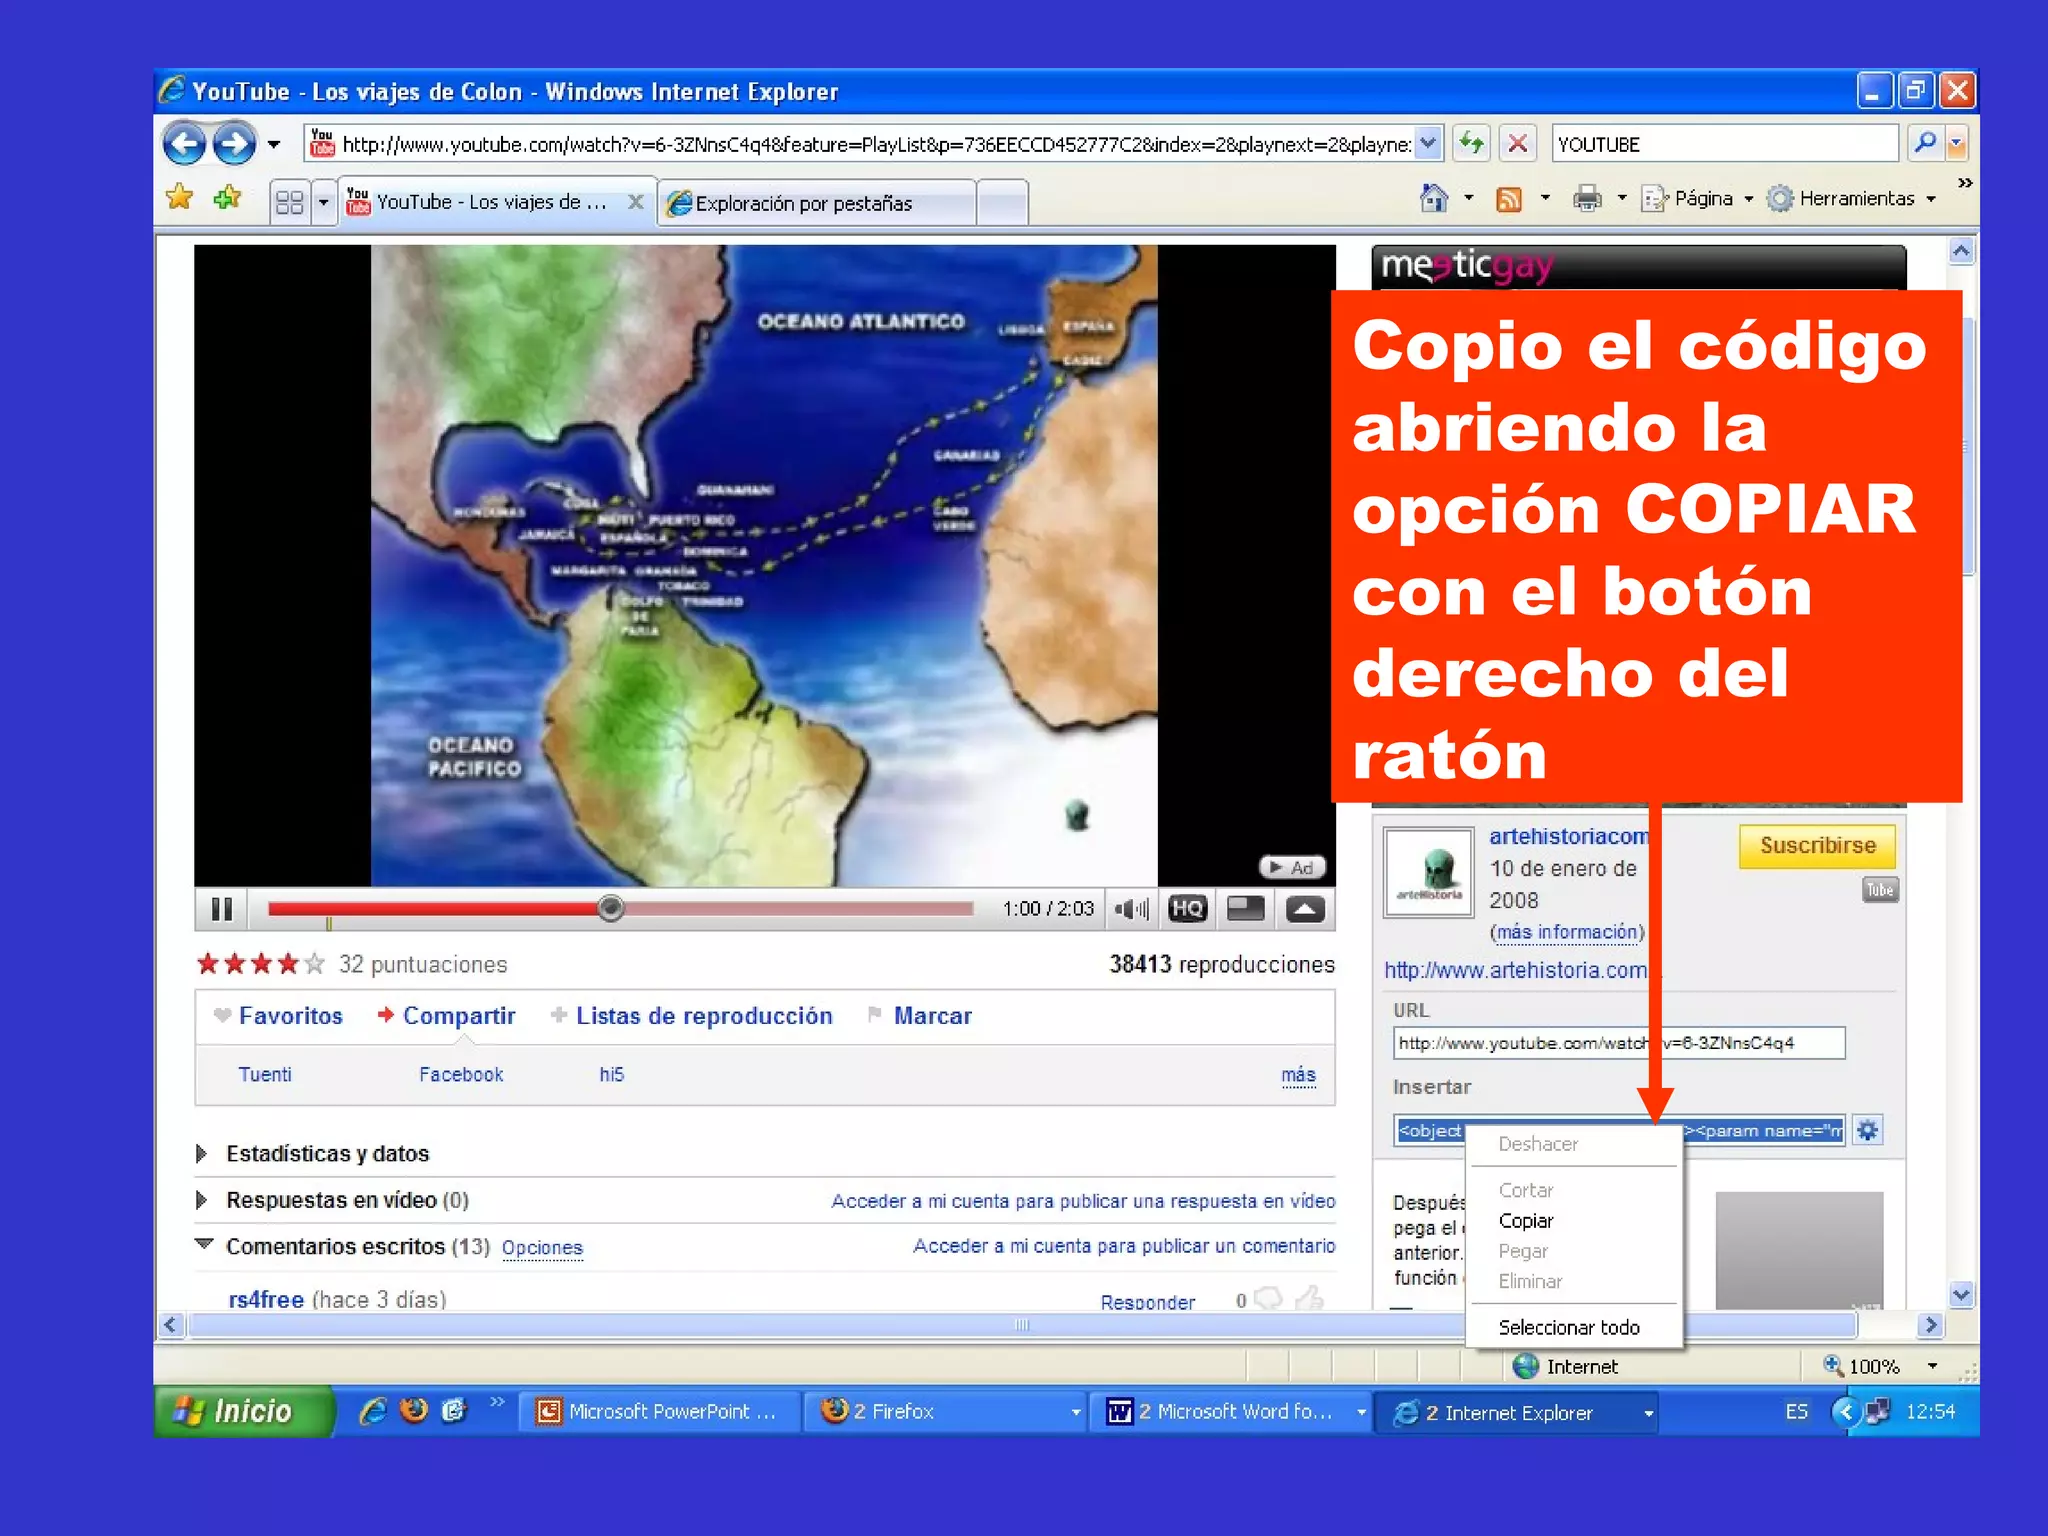Go forward with the browser Forward arrow
The width and height of the screenshot is (2048, 1536).
[235, 144]
